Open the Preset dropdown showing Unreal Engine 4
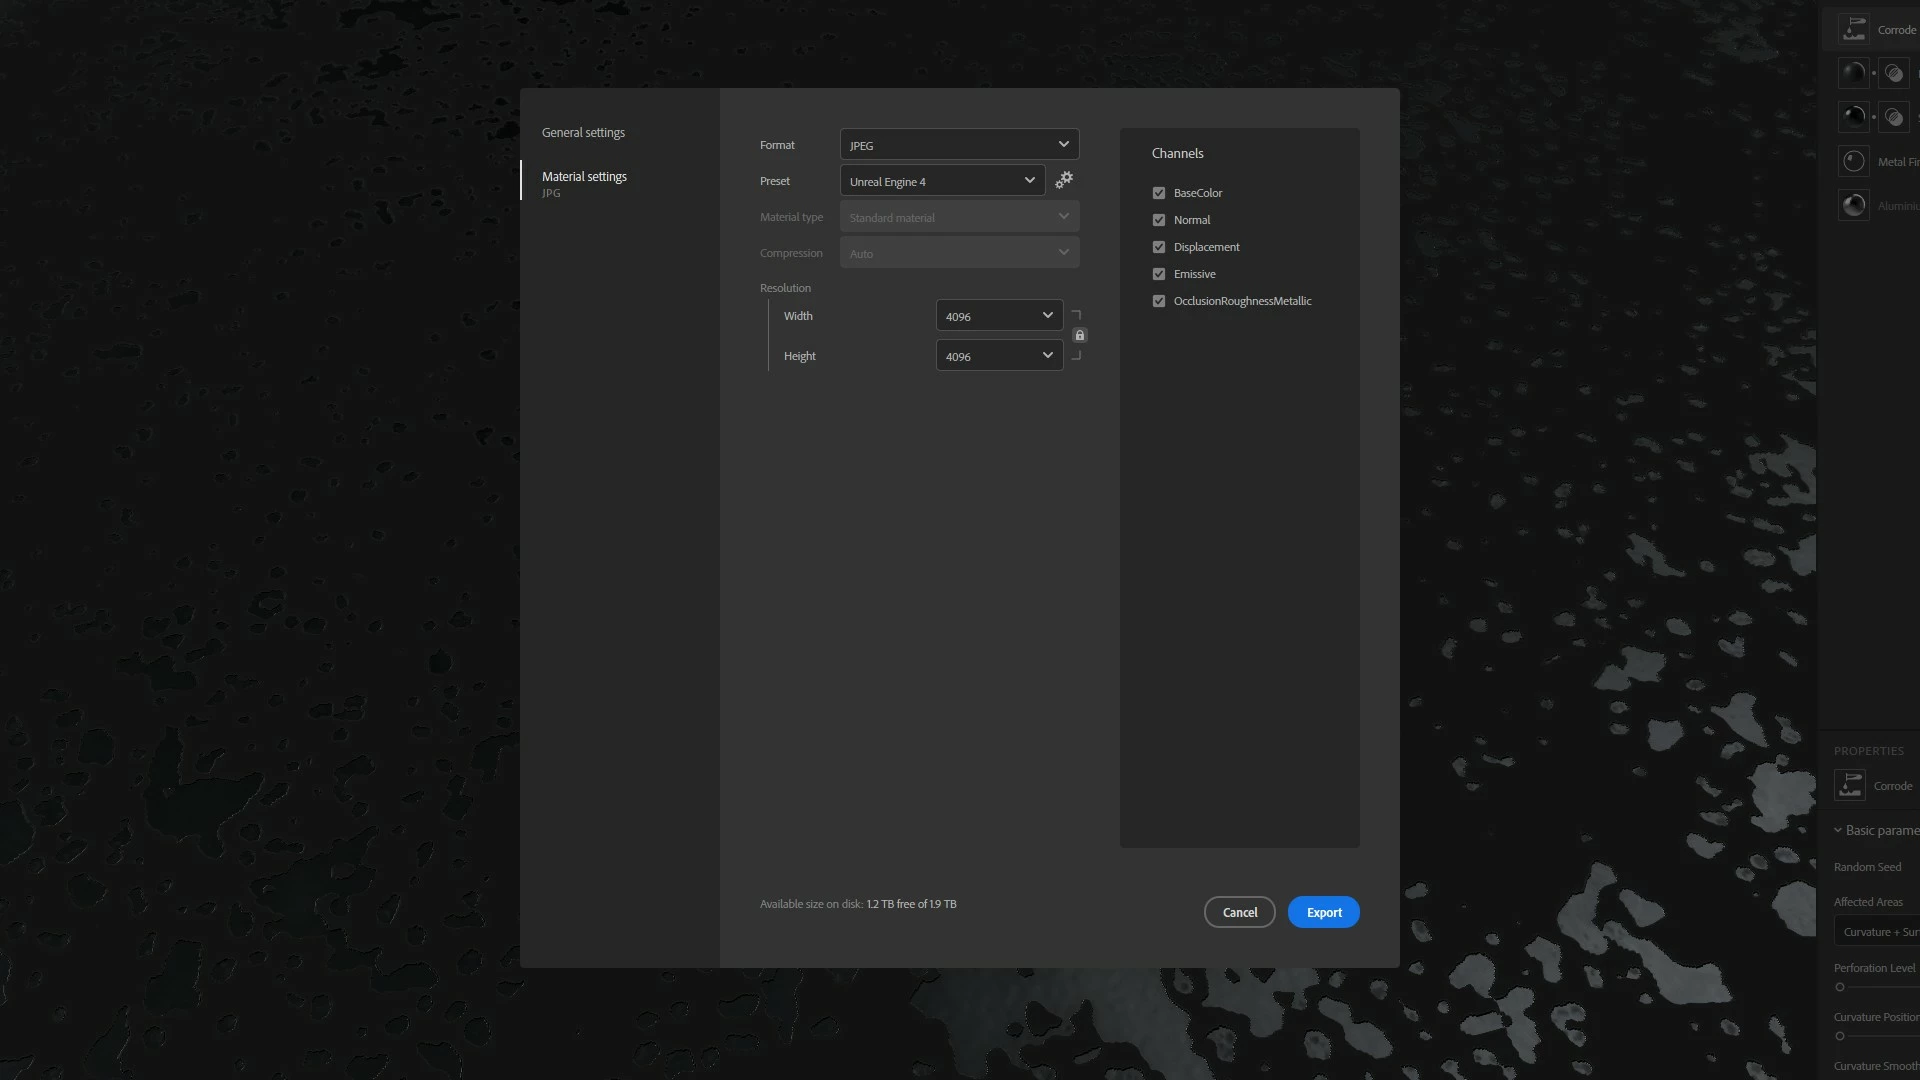The width and height of the screenshot is (1920, 1080). [x=942, y=181]
